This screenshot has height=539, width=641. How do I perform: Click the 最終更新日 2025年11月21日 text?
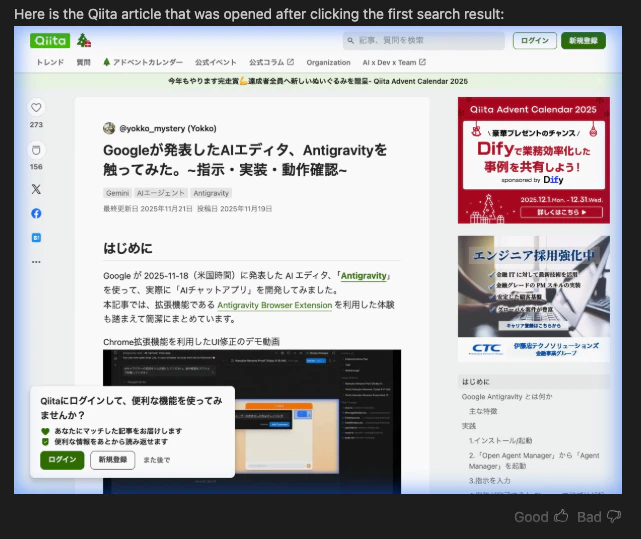click(x=148, y=209)
